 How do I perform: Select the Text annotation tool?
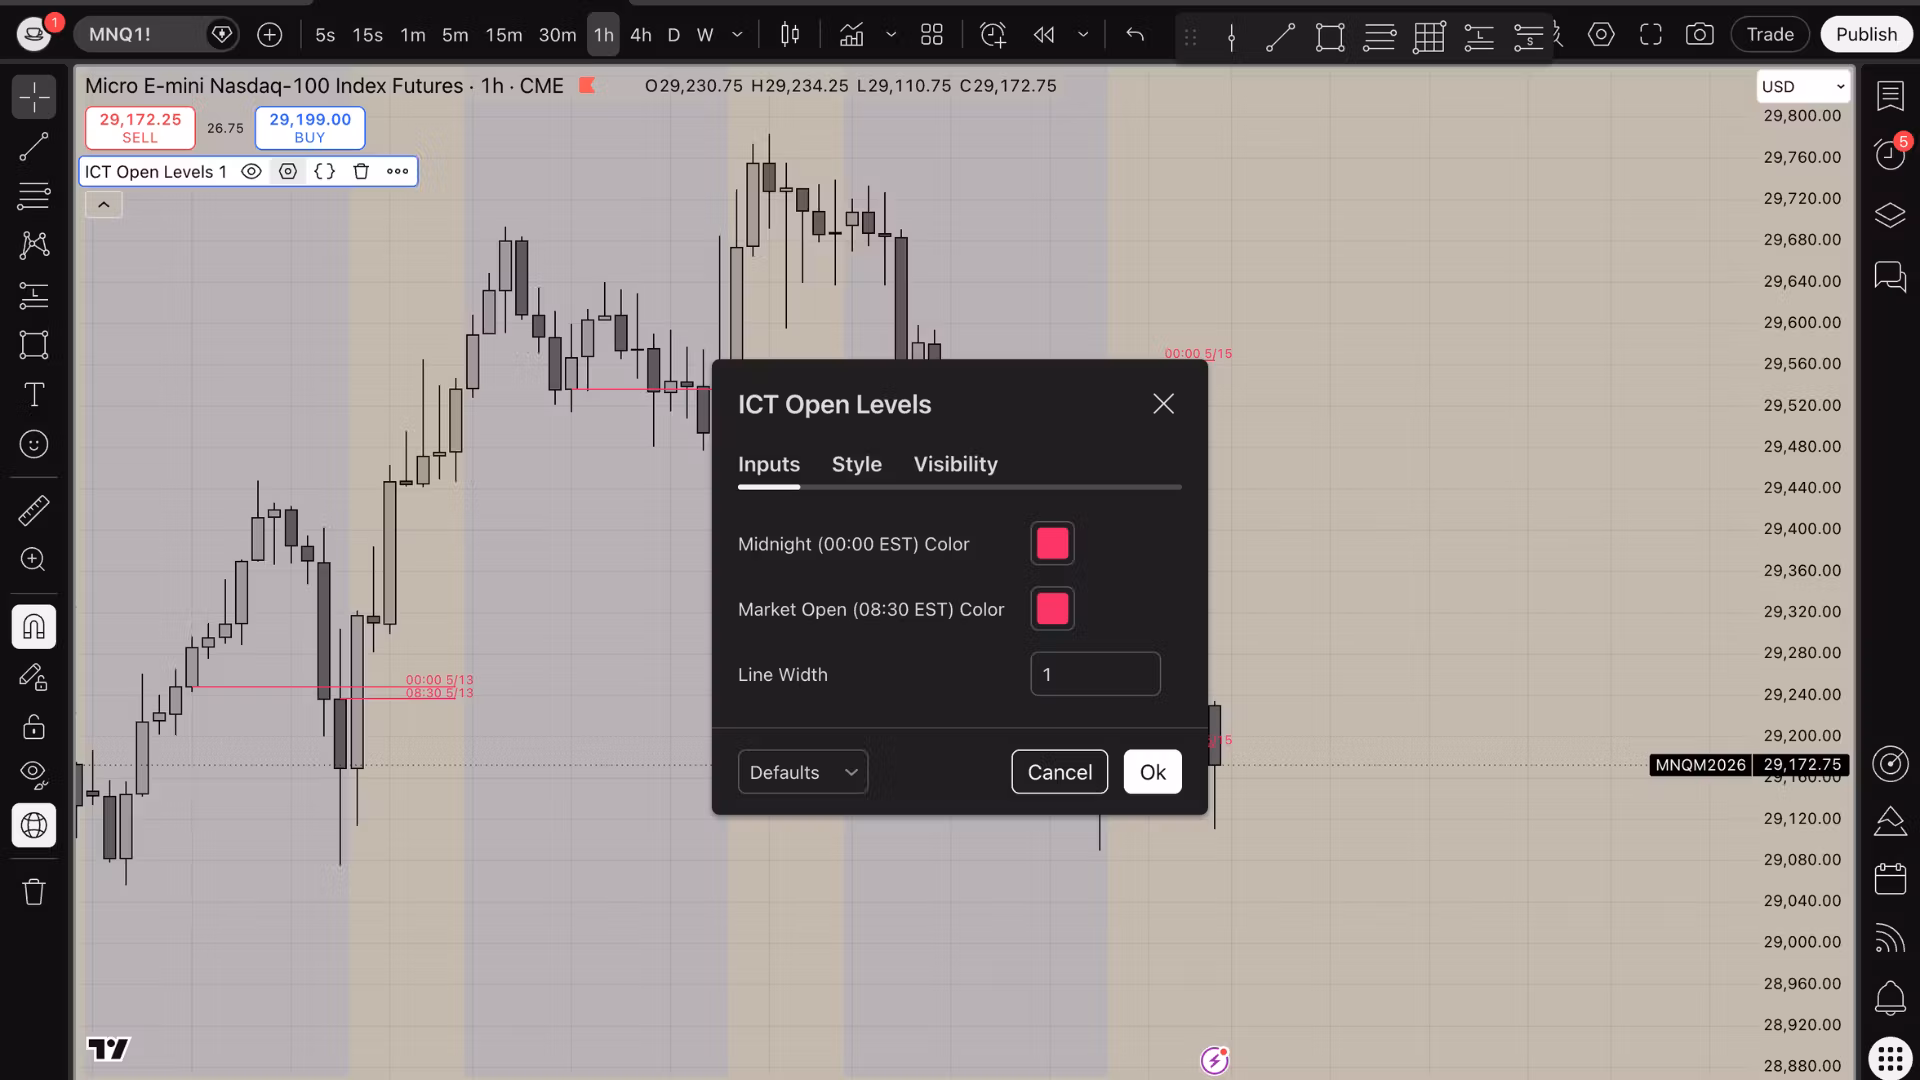(x=34, y=395)
